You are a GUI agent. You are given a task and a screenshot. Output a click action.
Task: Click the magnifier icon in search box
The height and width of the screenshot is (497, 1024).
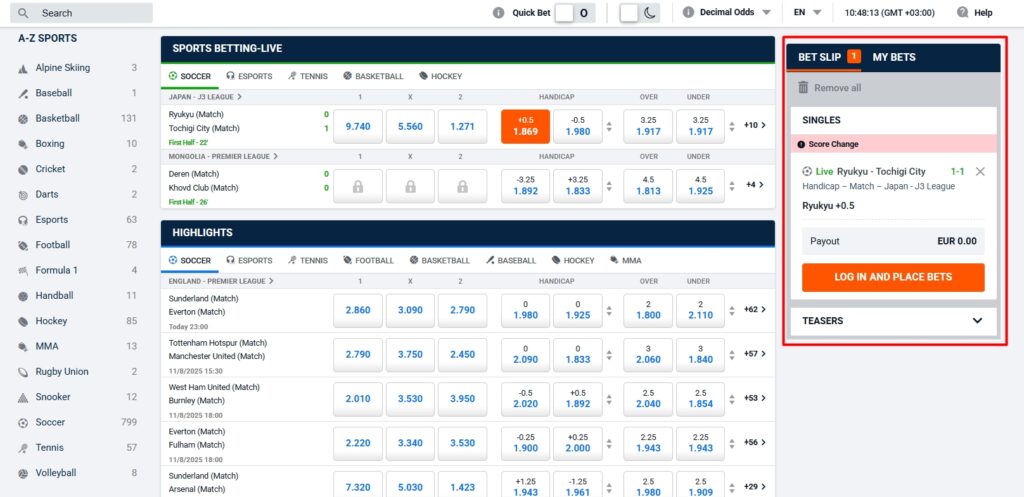[24, 13]
